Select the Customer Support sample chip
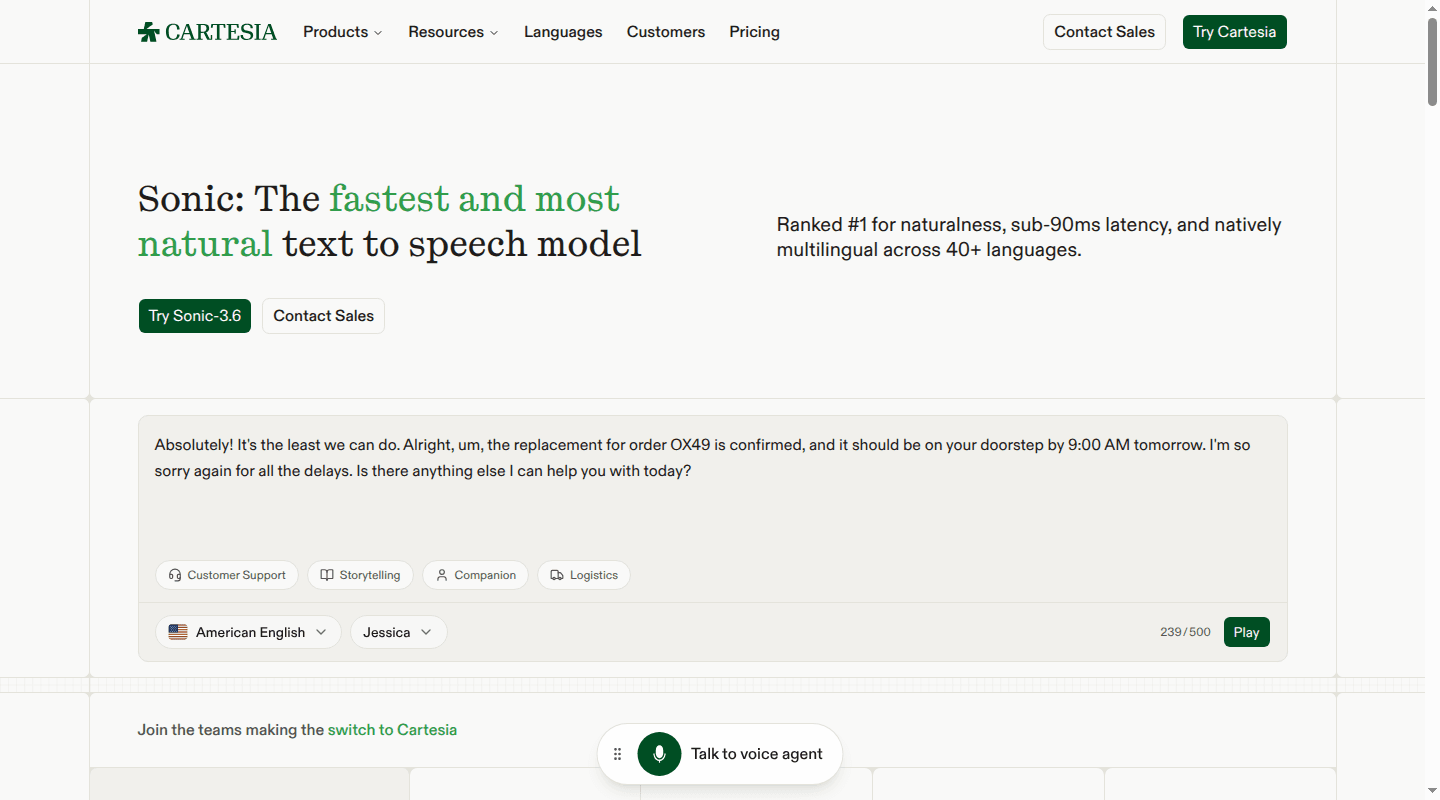This screenshot has height=800, width=1440. pyautogui.click(x=227, y=575)
